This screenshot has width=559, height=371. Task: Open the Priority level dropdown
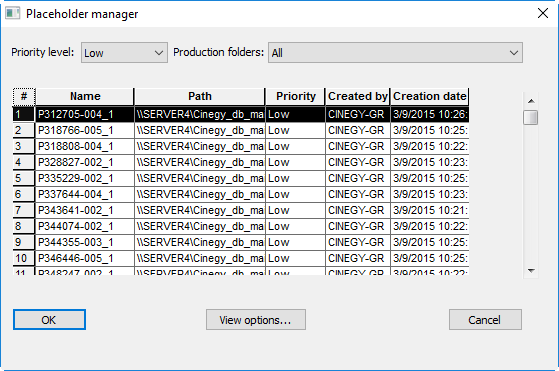(x=124, y=53)
